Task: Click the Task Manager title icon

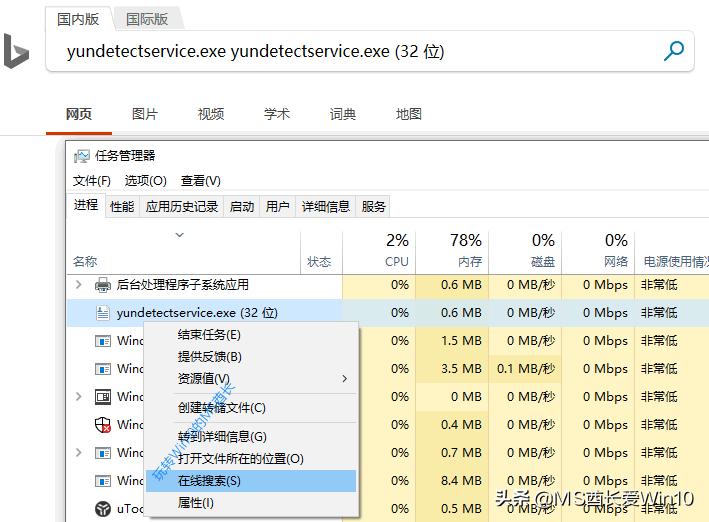Action: click(x=82, y=157)
